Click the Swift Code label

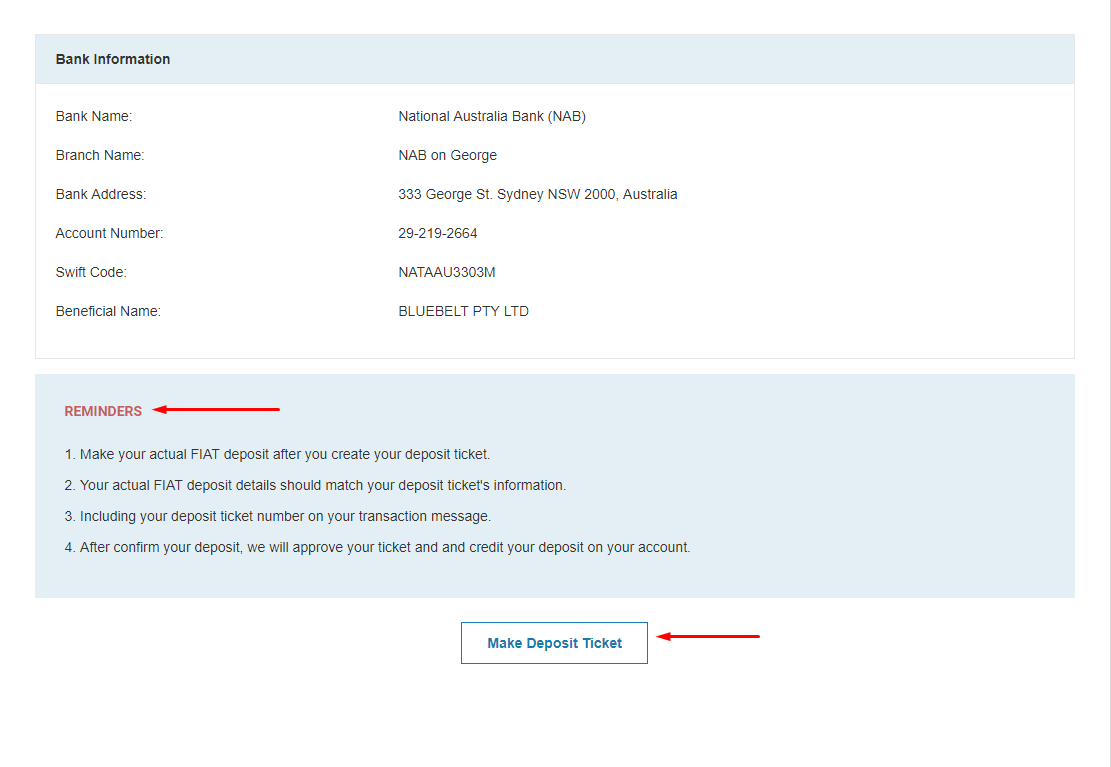[x=91, y=272]
